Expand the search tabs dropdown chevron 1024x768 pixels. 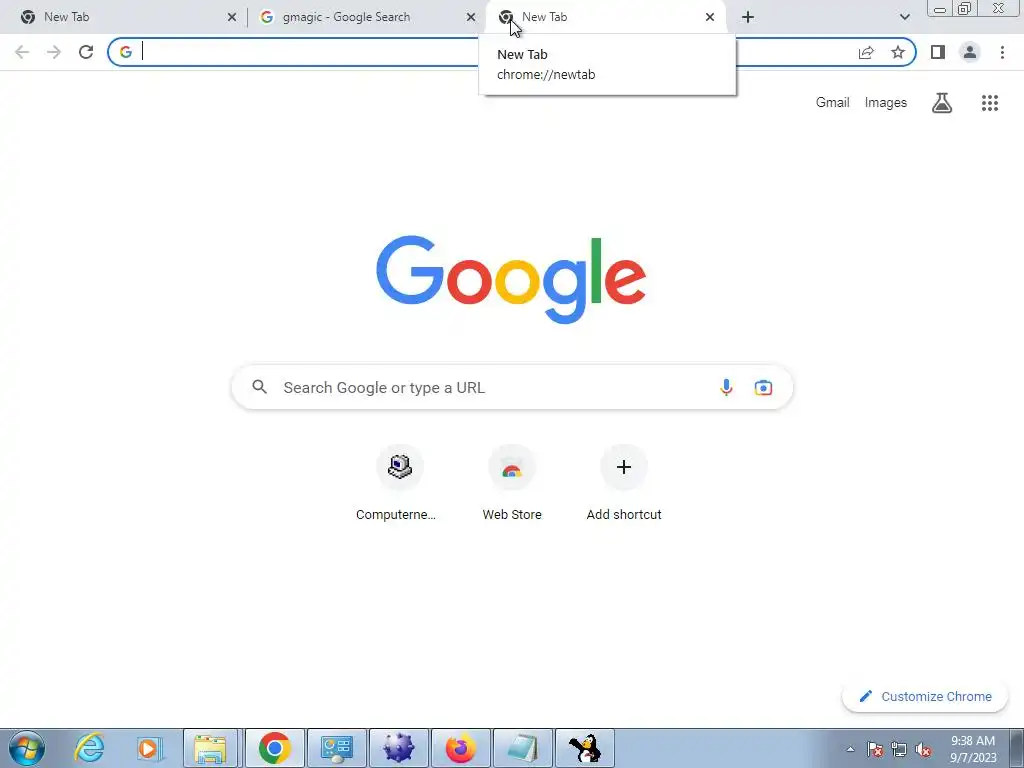[904, 17]
